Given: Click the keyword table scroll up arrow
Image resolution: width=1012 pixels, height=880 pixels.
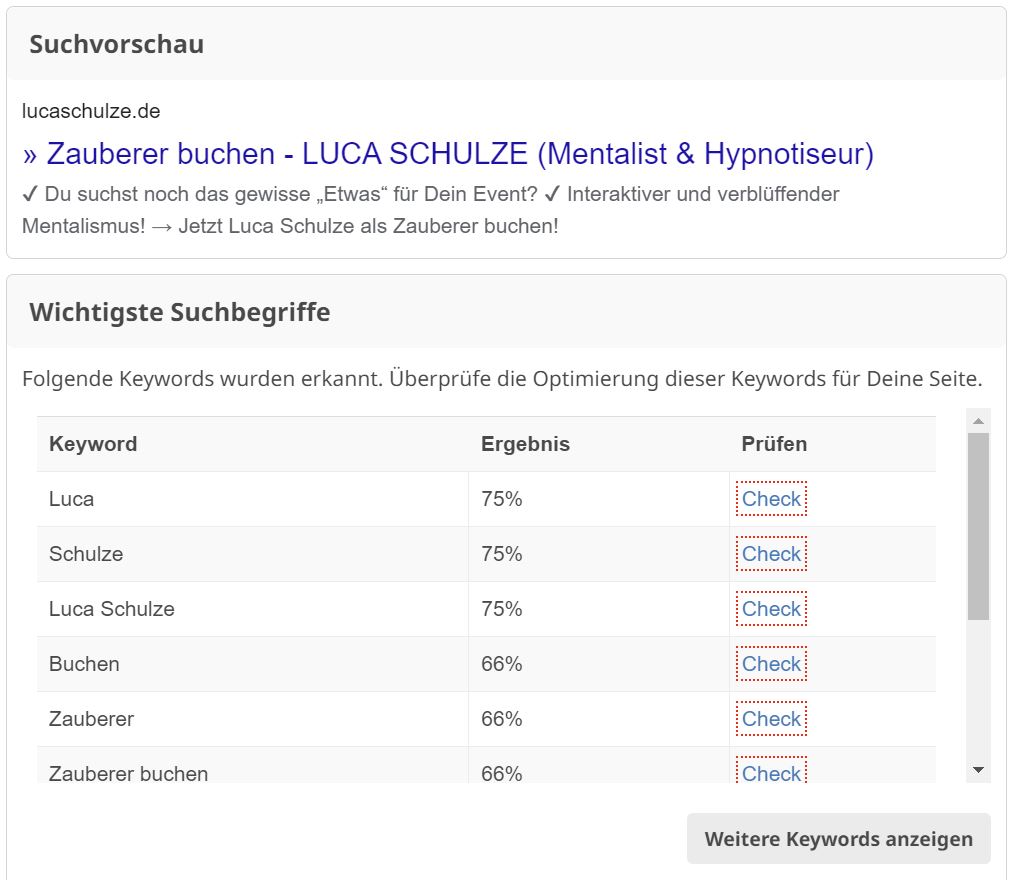Looking at the screenshot, I should coord(978,421).
